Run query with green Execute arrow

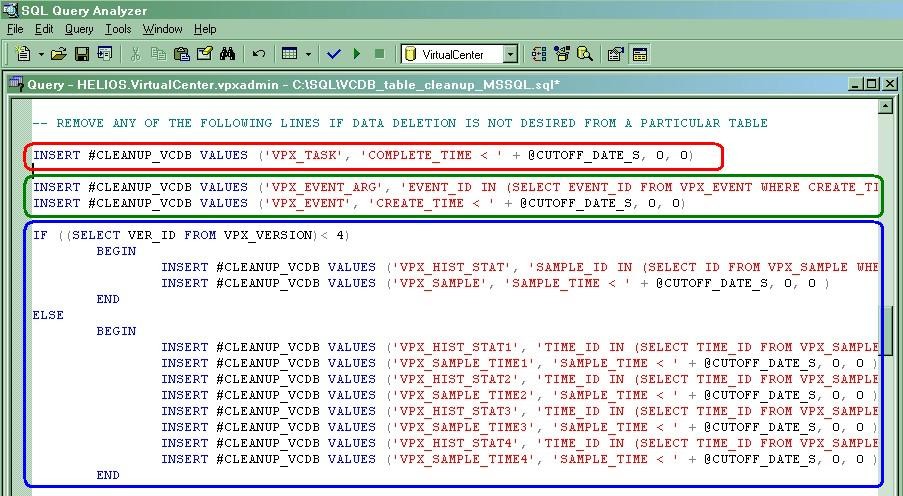point(357,54)
